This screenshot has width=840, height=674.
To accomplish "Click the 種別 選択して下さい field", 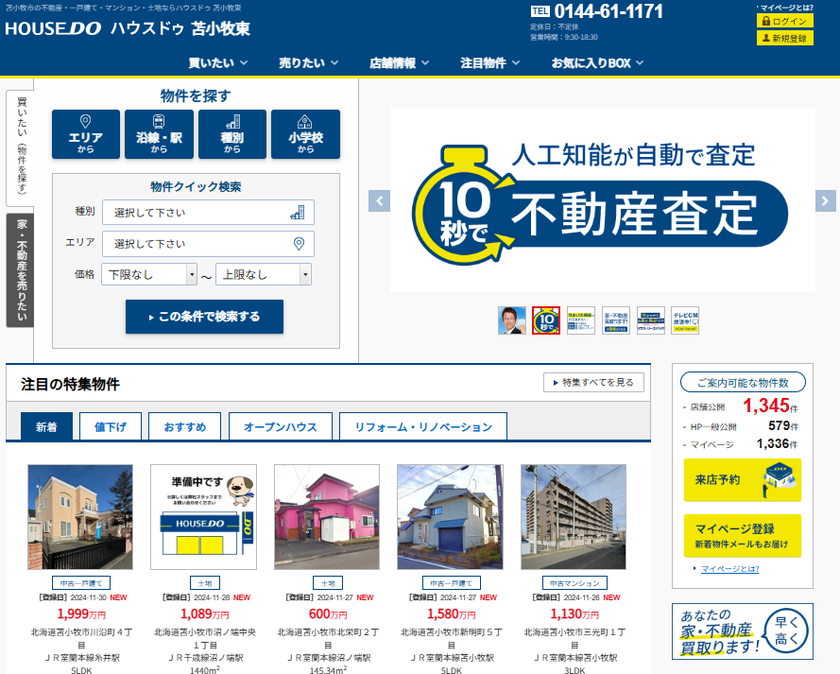I will [208, 212].
